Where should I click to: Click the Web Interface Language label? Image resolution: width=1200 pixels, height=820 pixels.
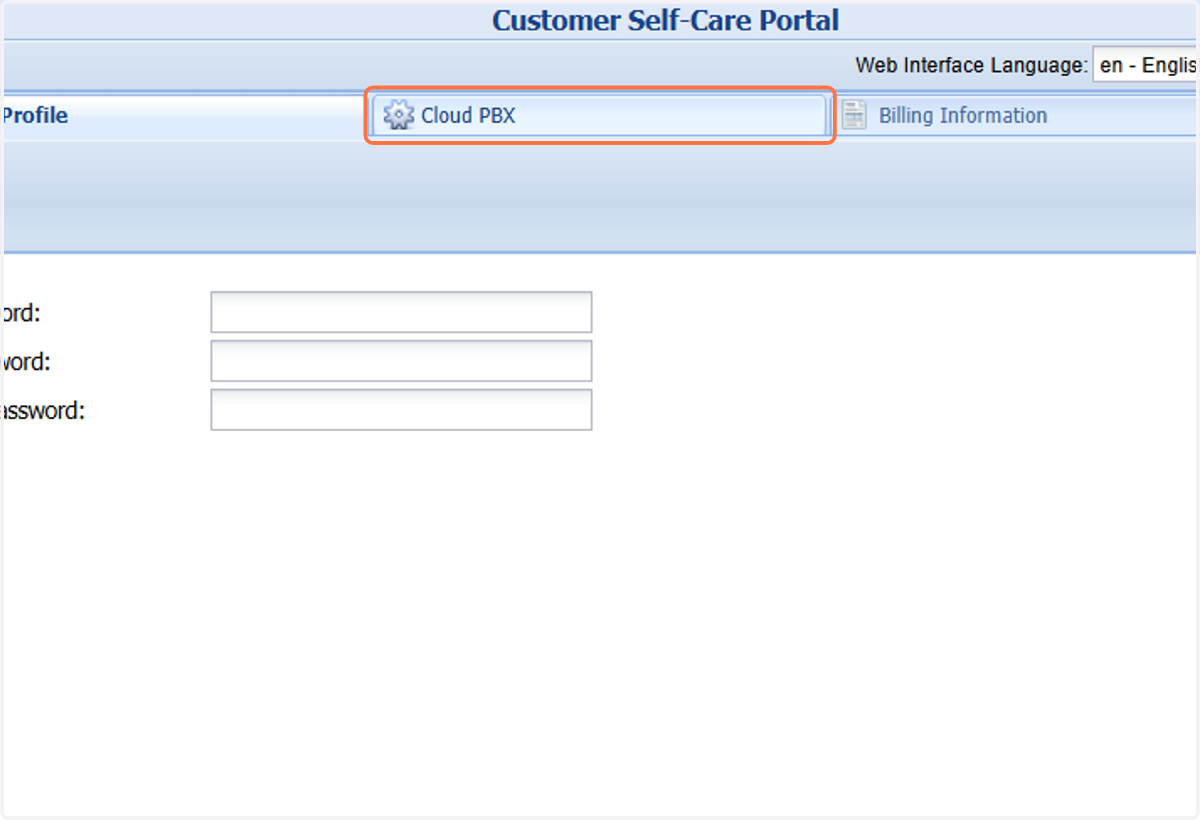(x=971, y=66)
